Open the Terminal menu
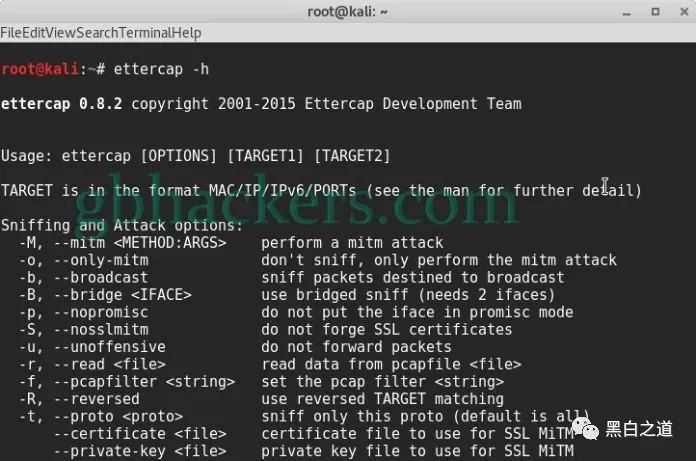Viewport: 696px width, 461px height. point(145,33)
